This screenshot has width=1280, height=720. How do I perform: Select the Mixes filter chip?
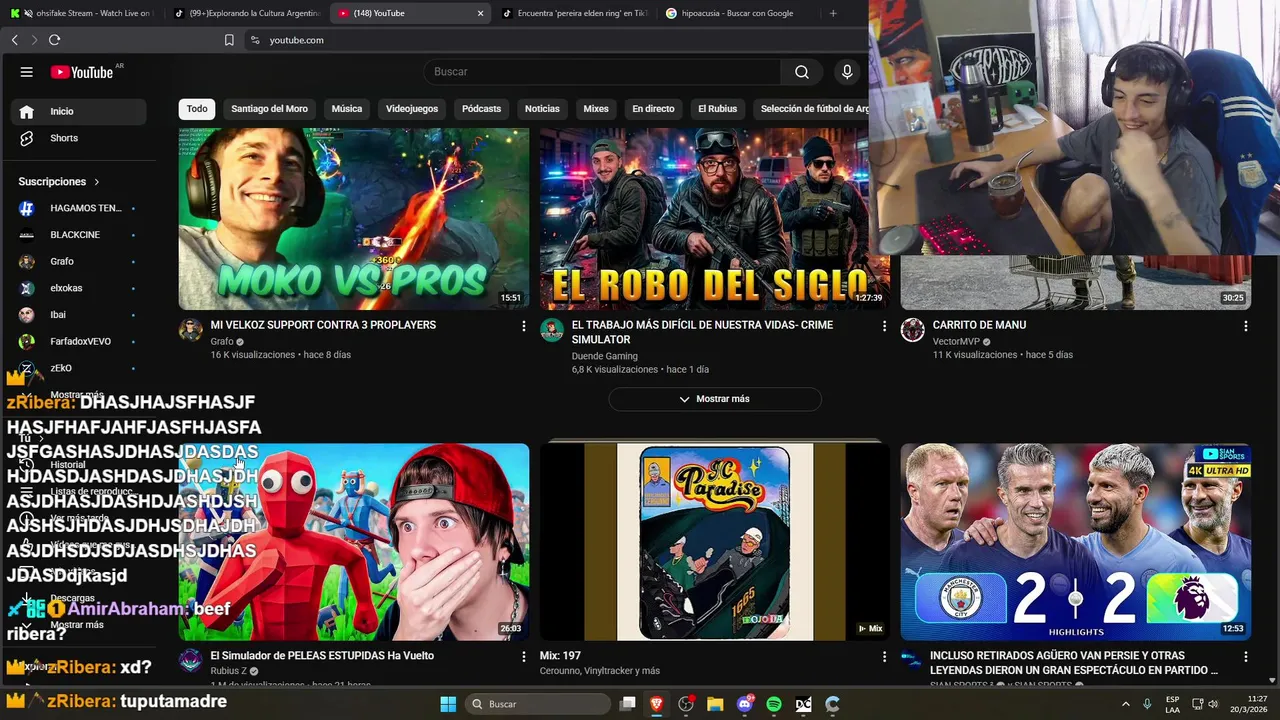tap(596, 109)
